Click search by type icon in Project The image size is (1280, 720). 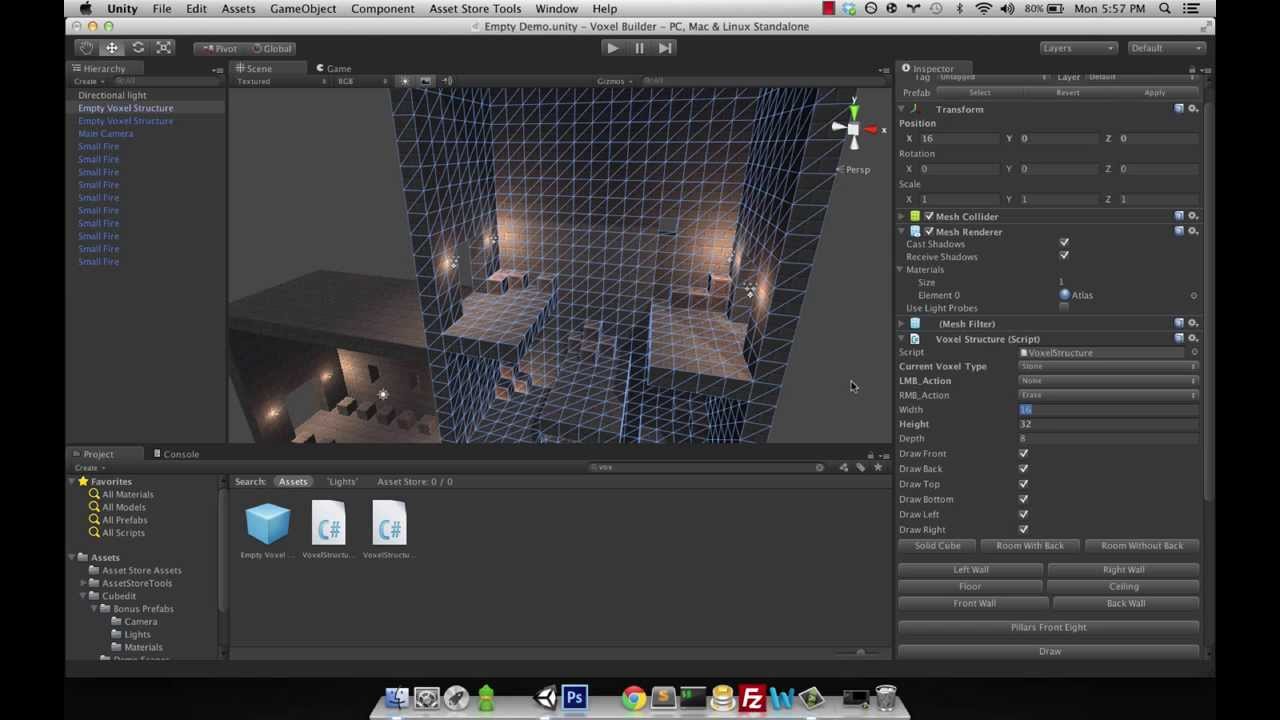click(x=843, y=467)
